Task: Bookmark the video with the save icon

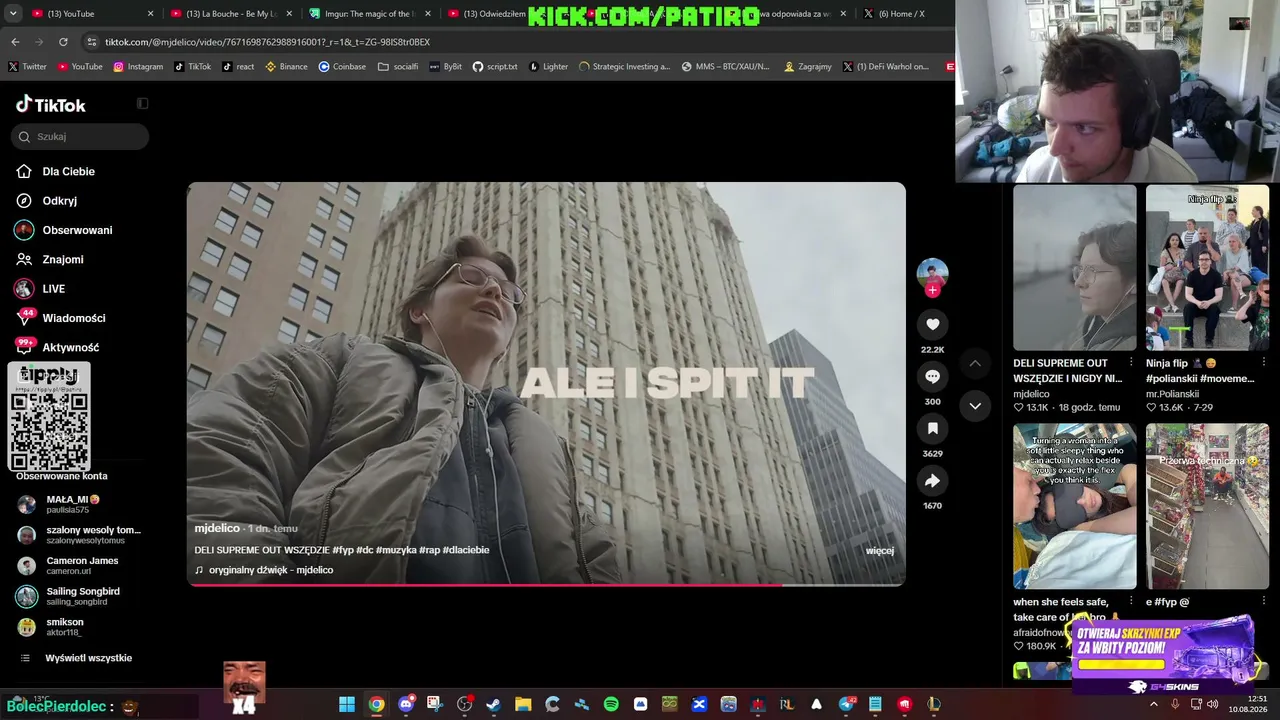Action: pos(932,429)
